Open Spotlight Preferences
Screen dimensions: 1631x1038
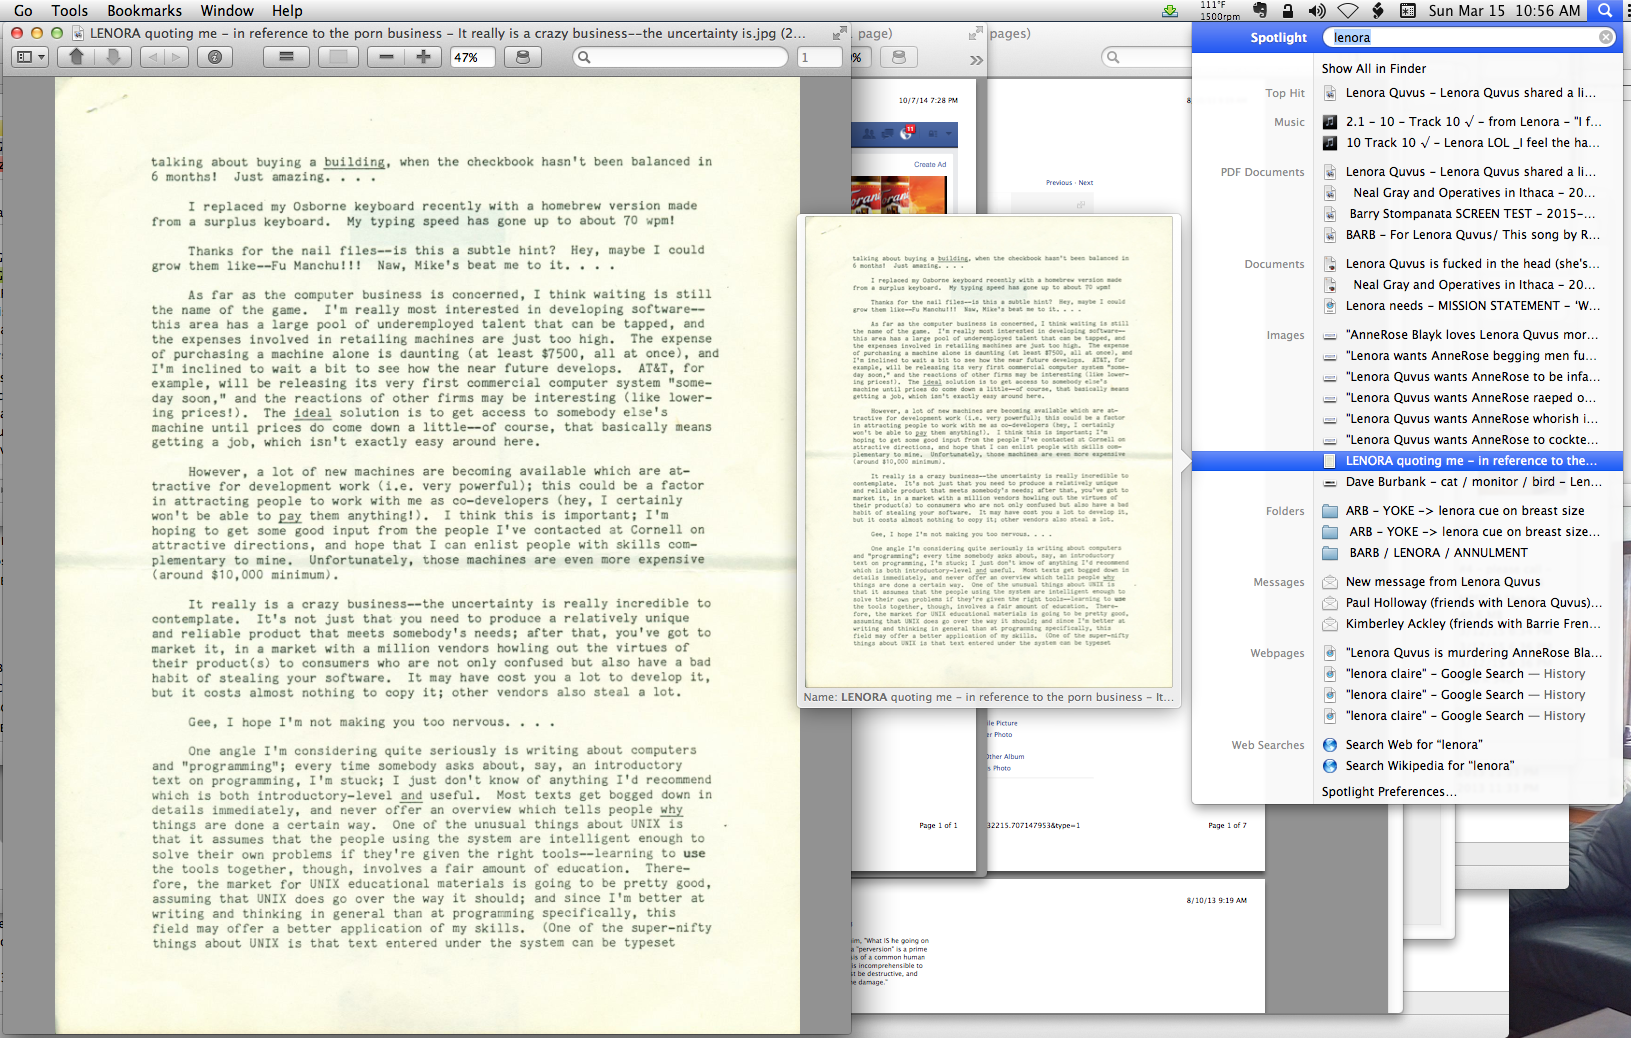pyautogui.click(x=1389, y=791)
